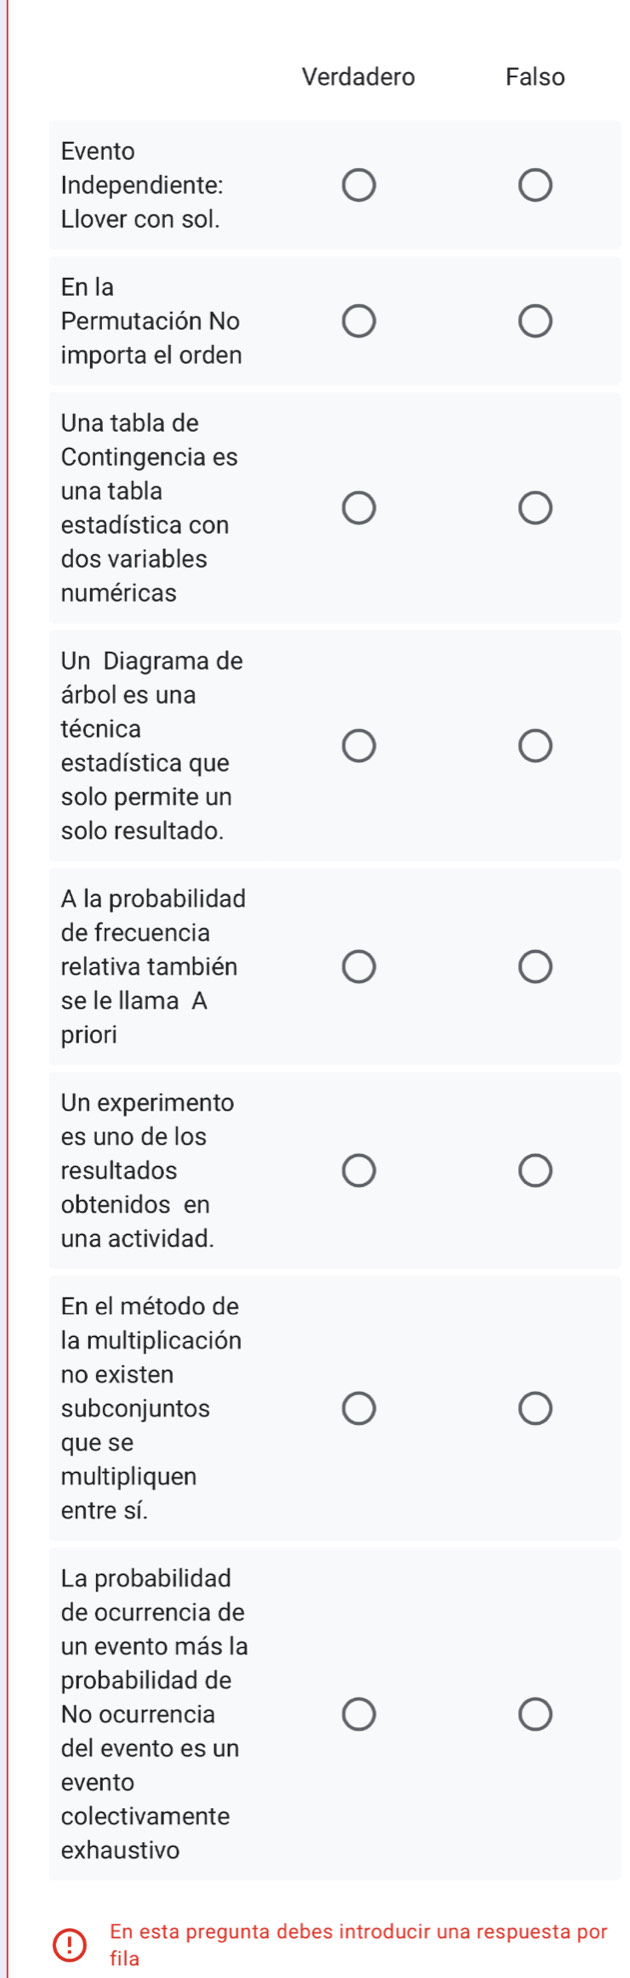Screen dimensions: 630x1978
Task: Click the red required-answer error message
Action: (358, 1944)
